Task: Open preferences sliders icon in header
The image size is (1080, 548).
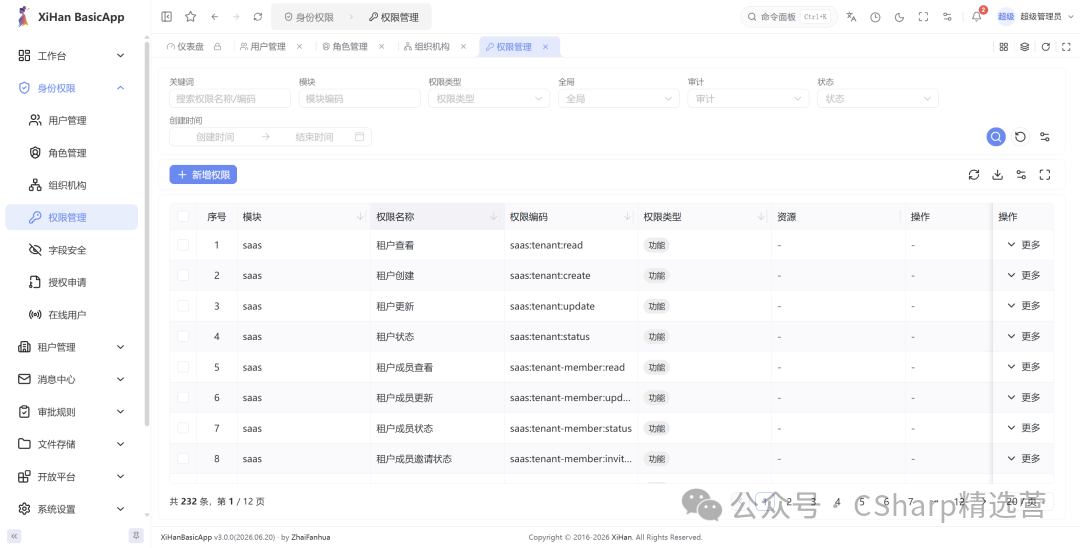Action: [x=948, y=17]
